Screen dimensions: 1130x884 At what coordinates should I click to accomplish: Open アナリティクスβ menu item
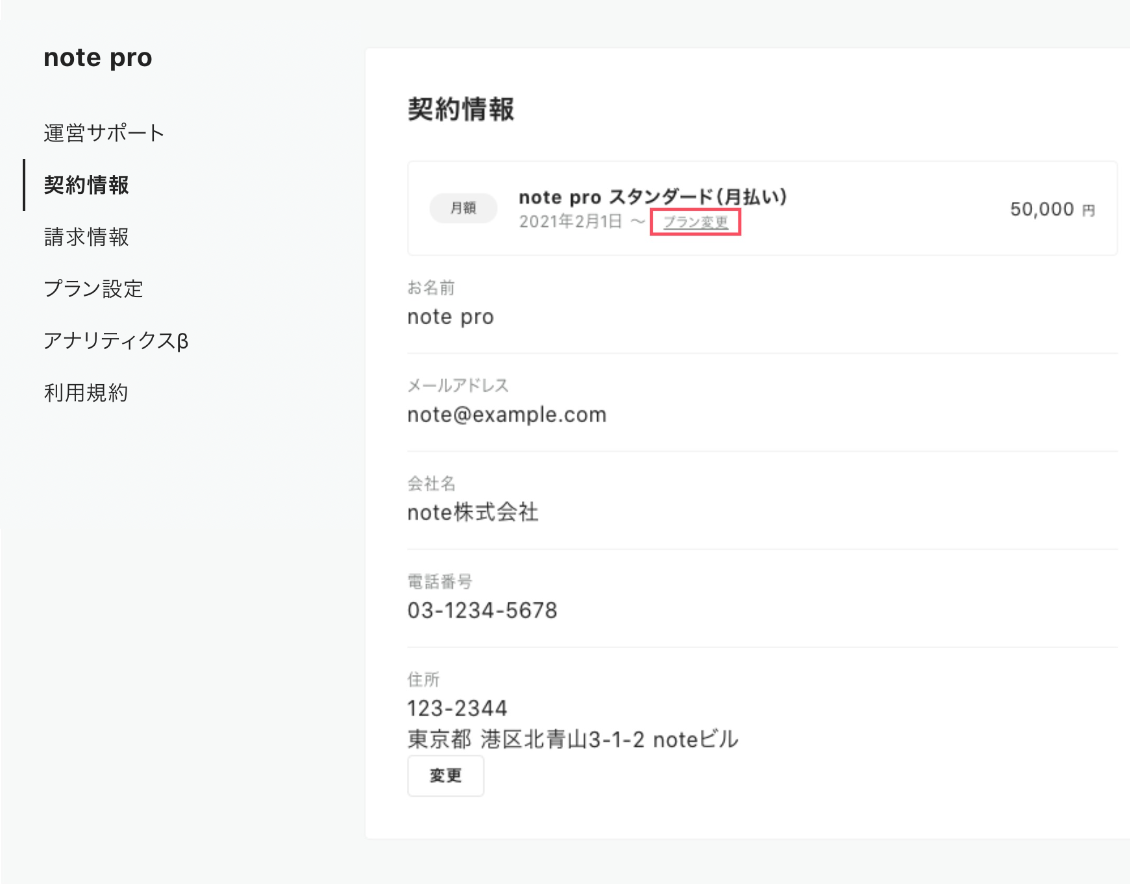[x=116, y=341]
